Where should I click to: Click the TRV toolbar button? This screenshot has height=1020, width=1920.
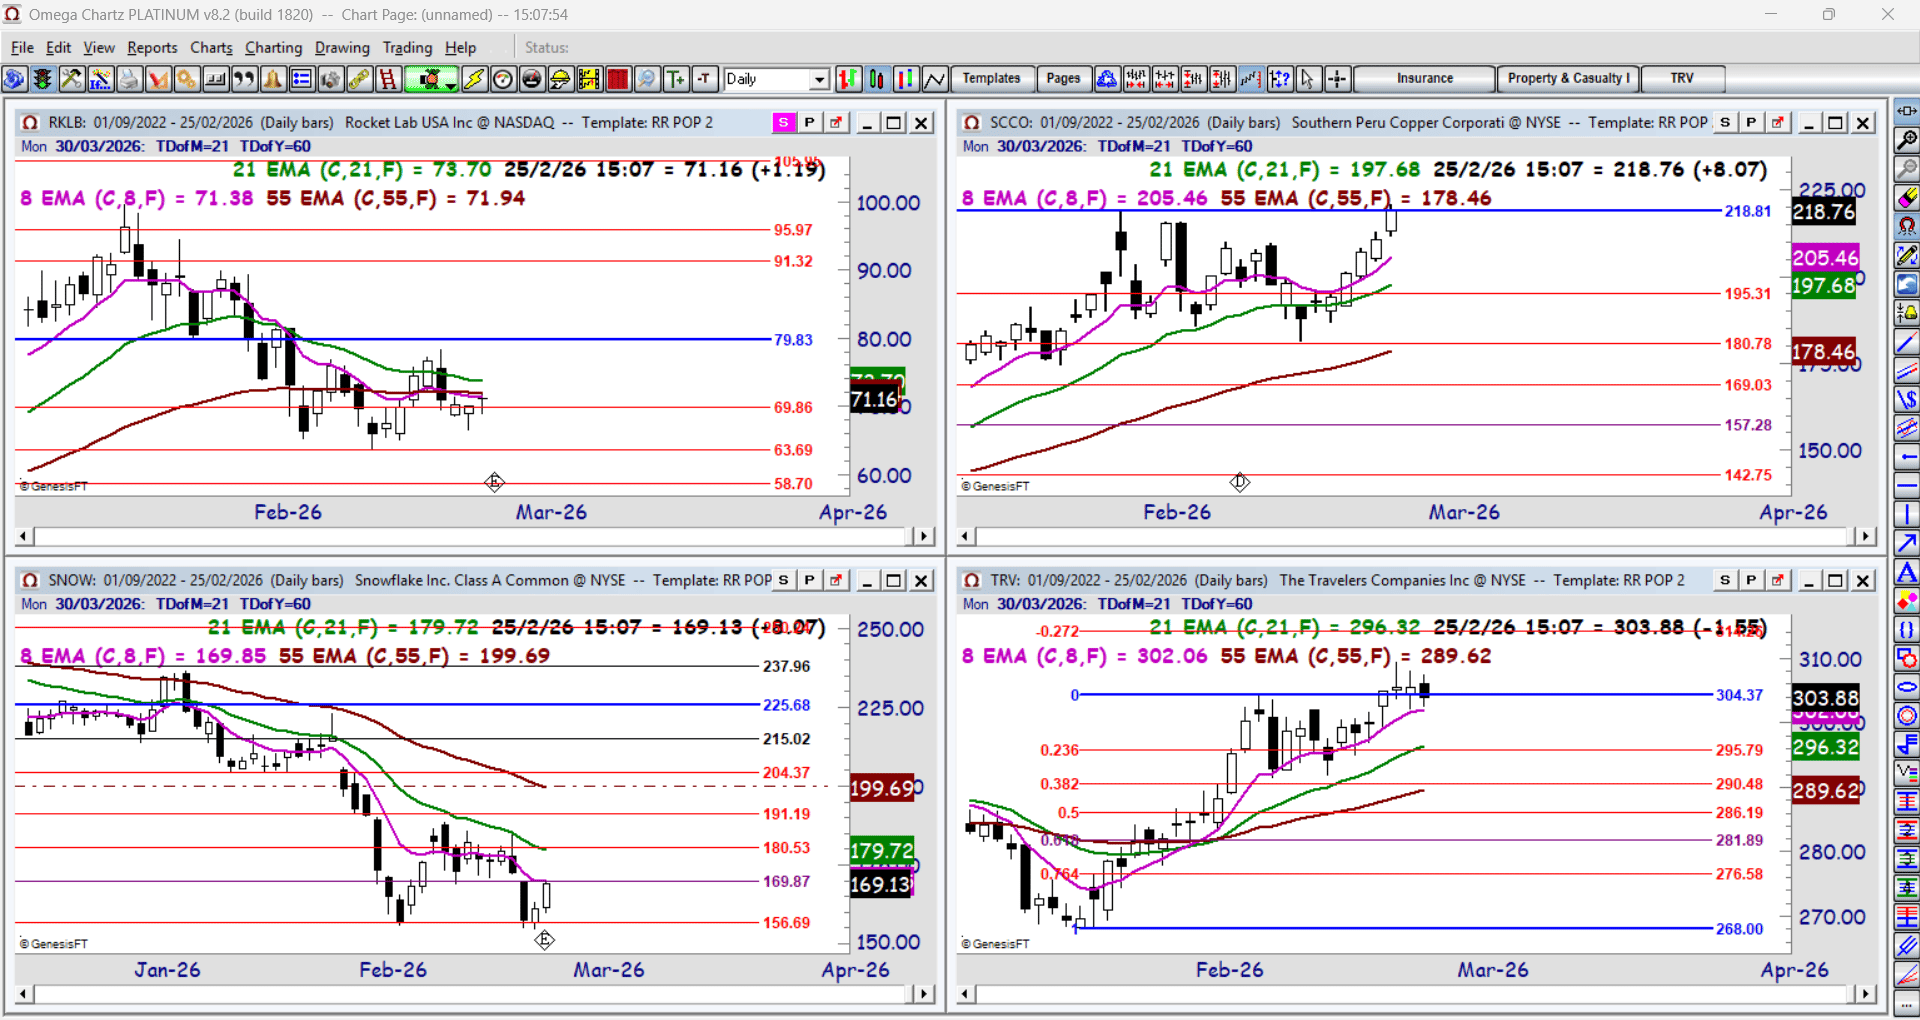[x=1682, y=79]
